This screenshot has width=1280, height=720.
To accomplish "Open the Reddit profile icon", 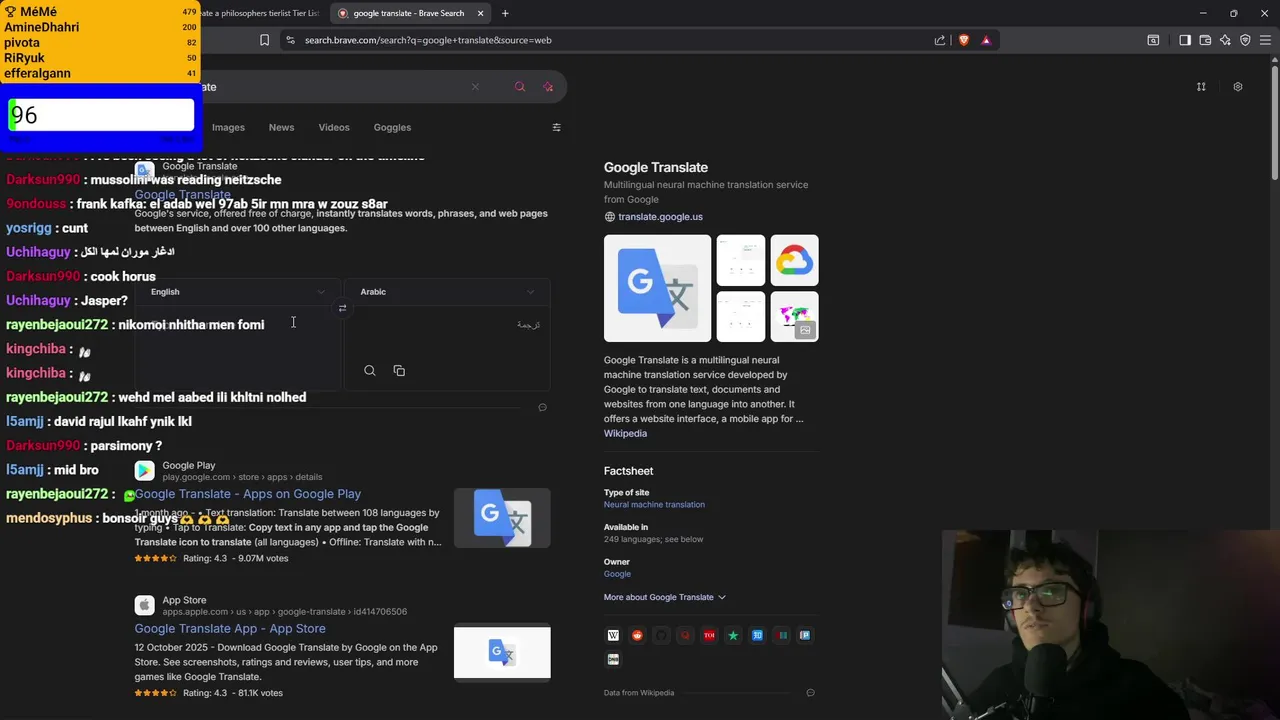I will 637,635.
